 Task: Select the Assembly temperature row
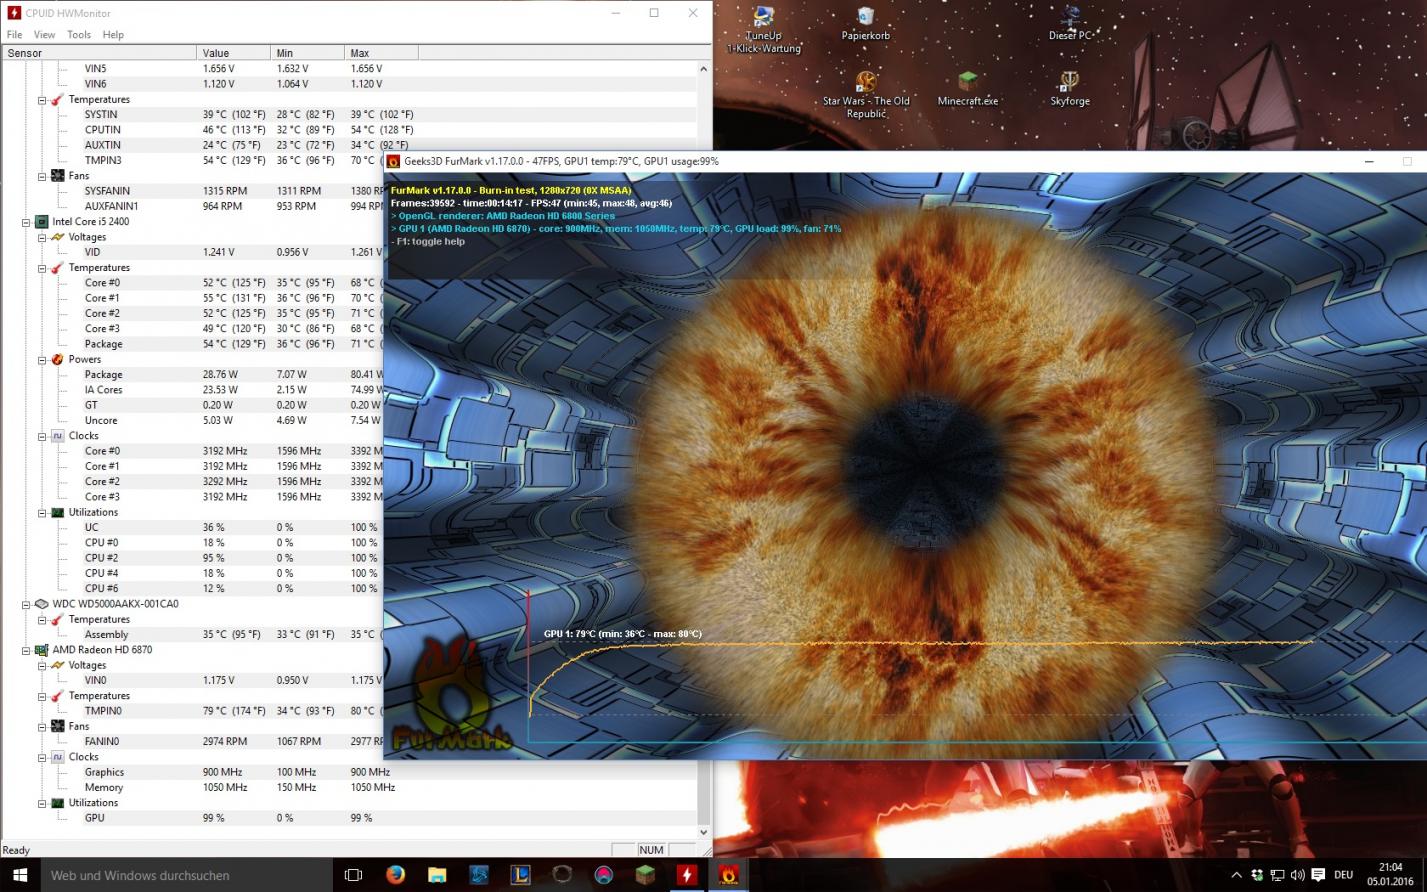(233, 635)
